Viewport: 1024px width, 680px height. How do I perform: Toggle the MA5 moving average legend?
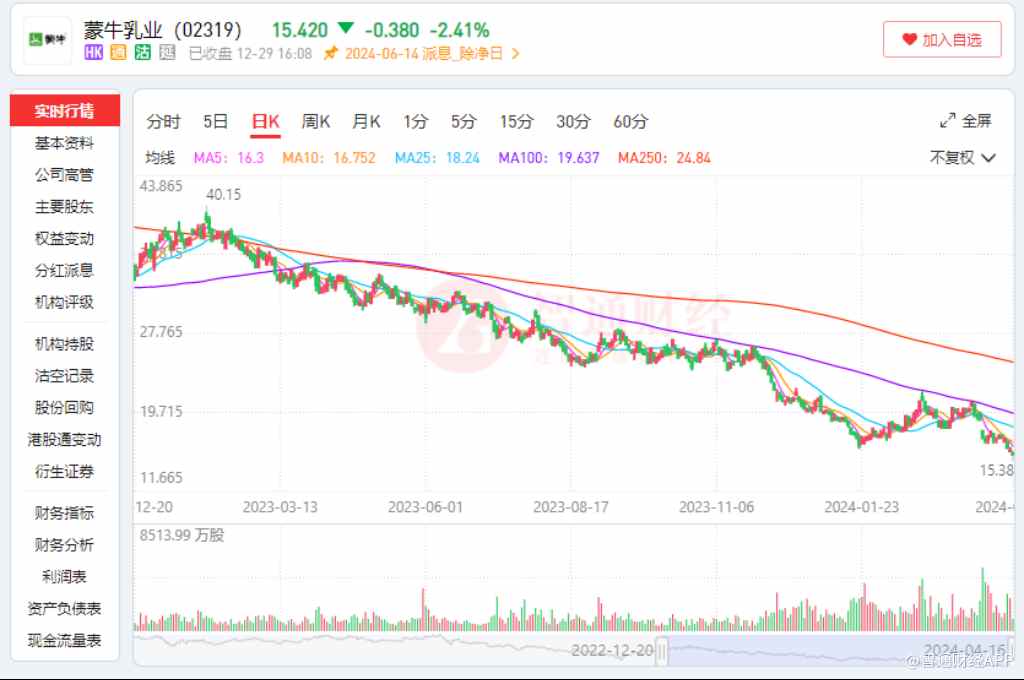(228, 157)
